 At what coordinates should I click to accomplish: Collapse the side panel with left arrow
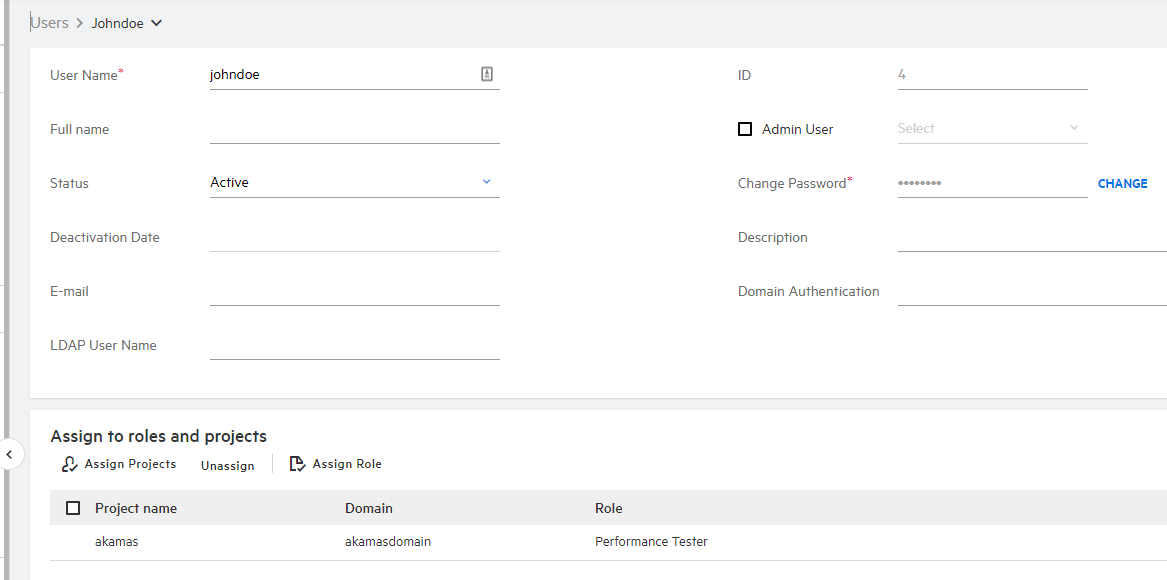(x=10, y=454)
